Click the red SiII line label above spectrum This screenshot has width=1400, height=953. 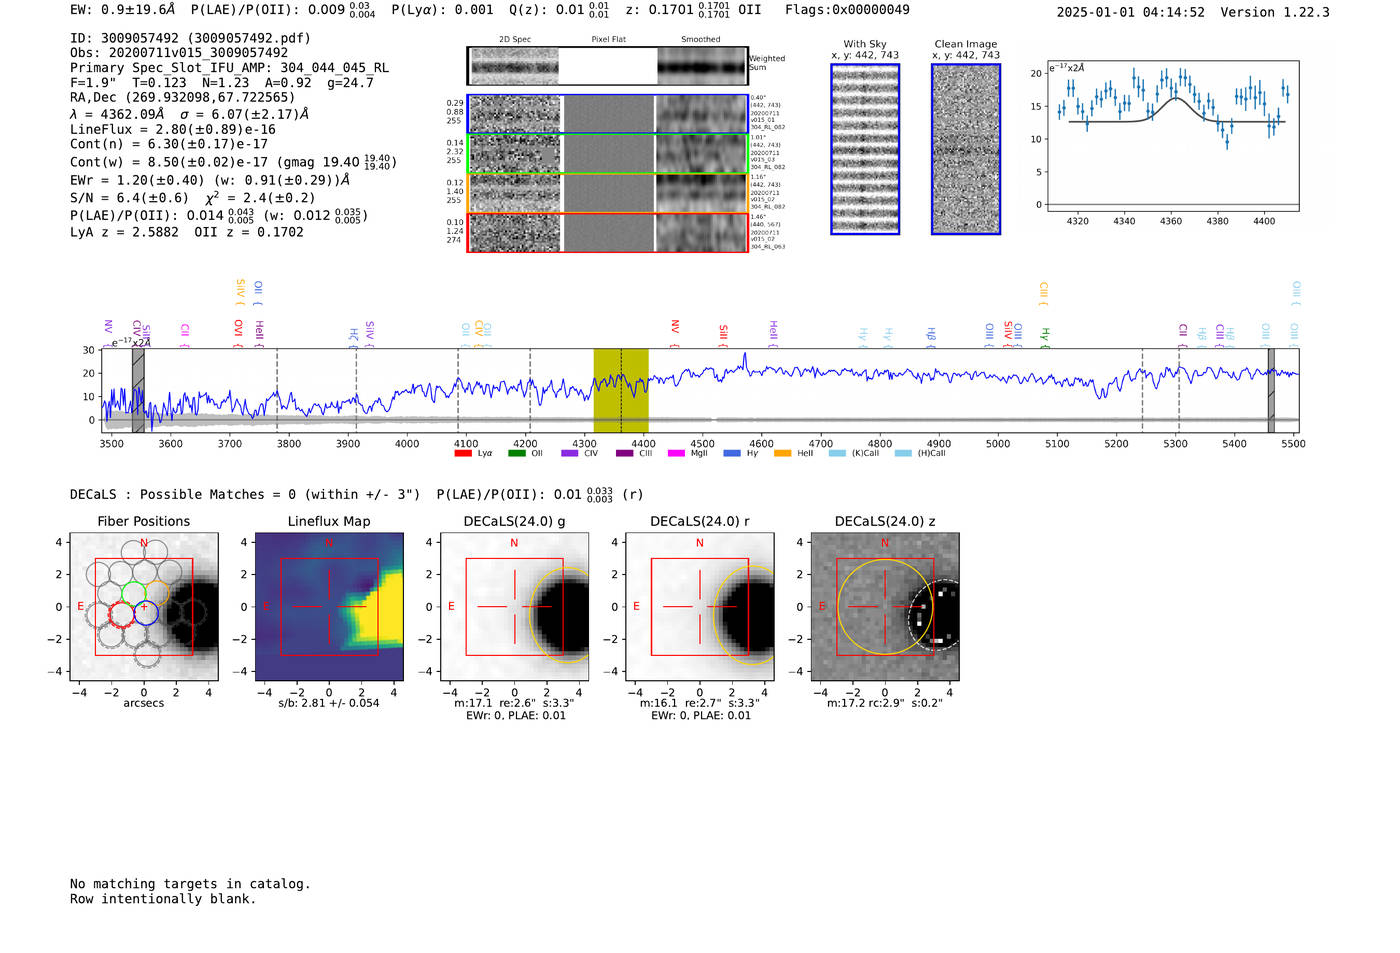pyautogui.click(x=723, y=333)
